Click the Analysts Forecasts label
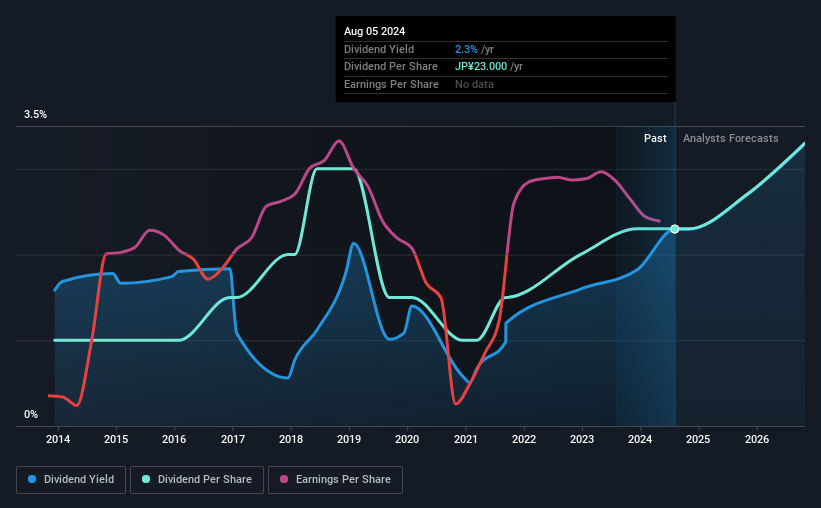The image size is (821, 508). click(x=730, y=138)
